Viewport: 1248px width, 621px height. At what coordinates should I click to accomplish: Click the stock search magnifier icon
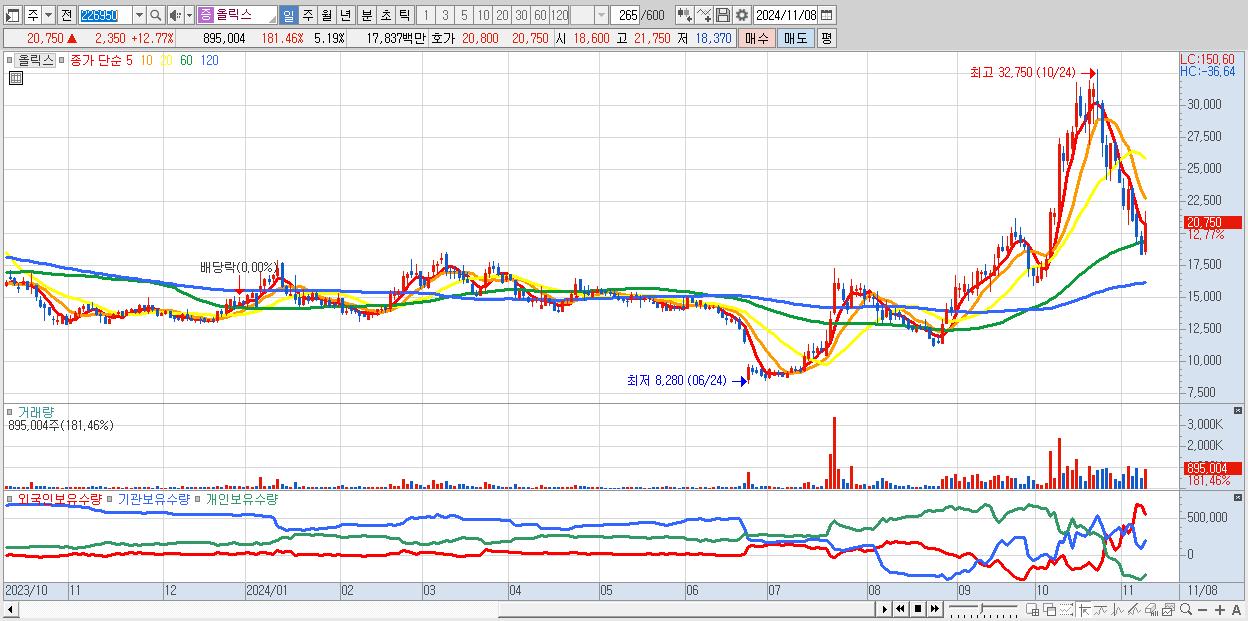tap(156, 15)
